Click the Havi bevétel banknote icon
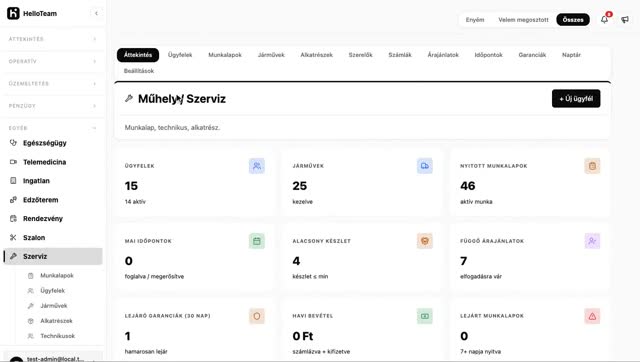 pyautogui.click(x=424, y=316)
